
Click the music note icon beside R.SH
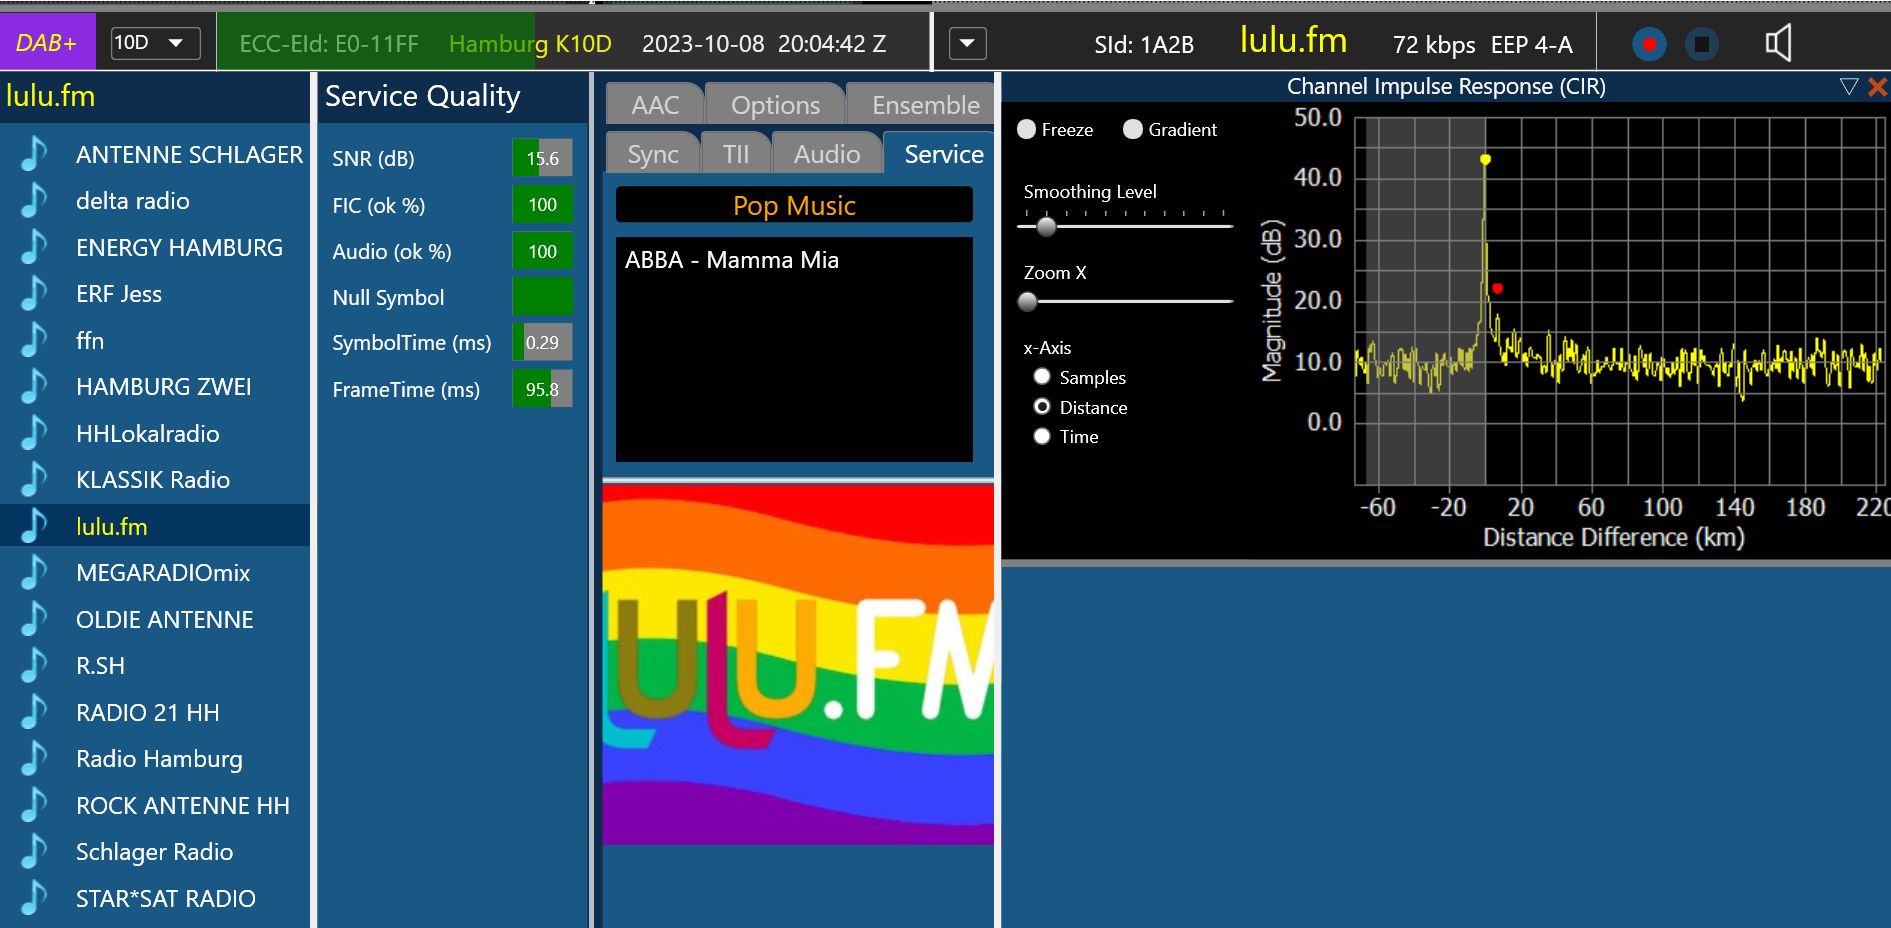(x=34, y=665)
